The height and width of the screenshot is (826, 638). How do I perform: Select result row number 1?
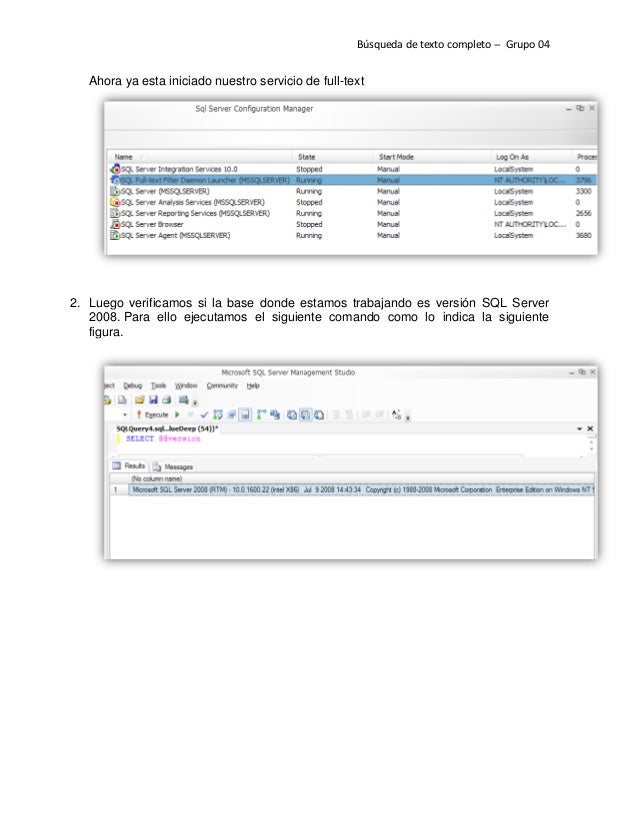(119, 490)
